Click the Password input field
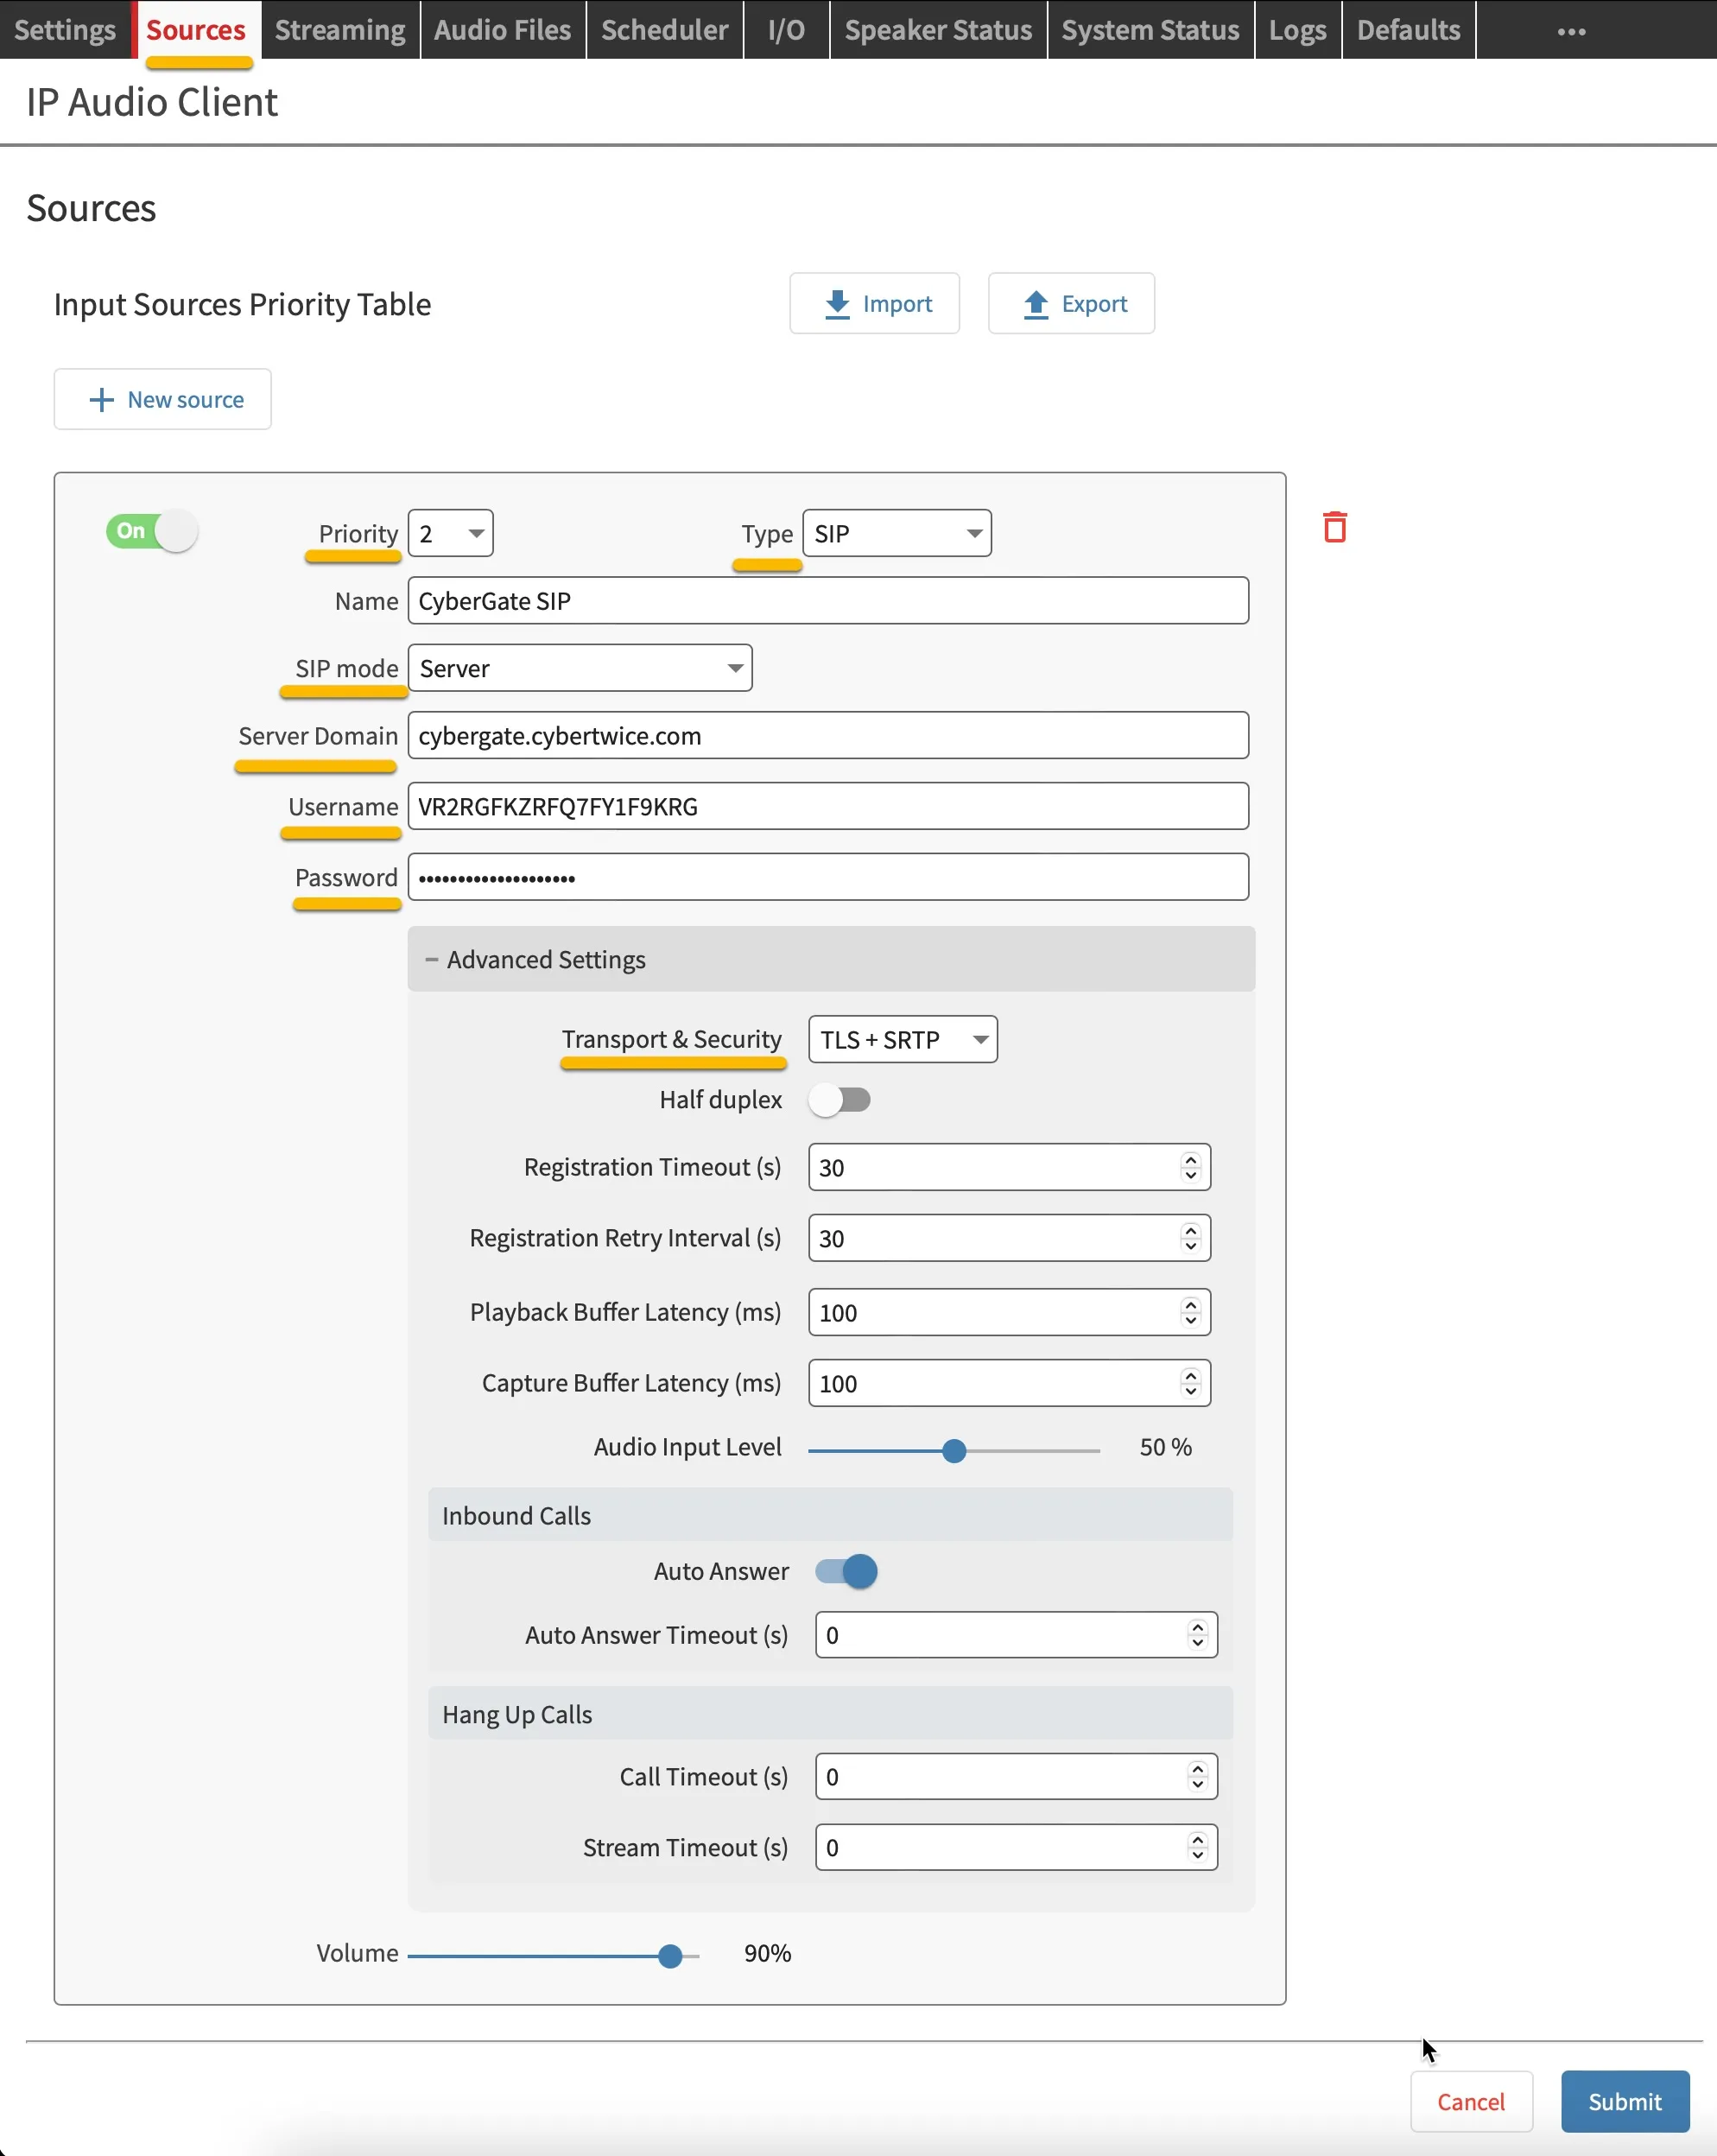The width and height of the screenshot is (1717, 2156). 828,877
